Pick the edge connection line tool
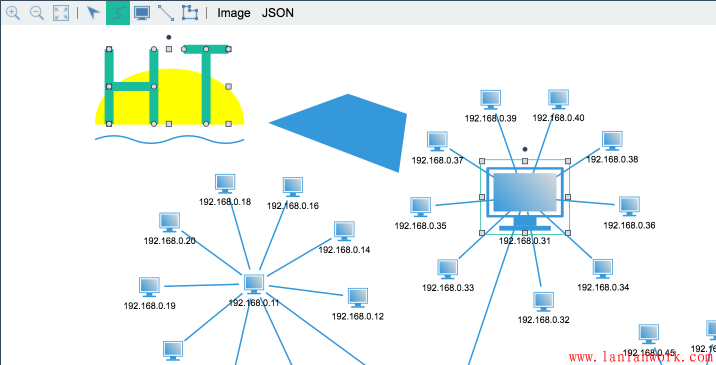 [x=166, y=13]
